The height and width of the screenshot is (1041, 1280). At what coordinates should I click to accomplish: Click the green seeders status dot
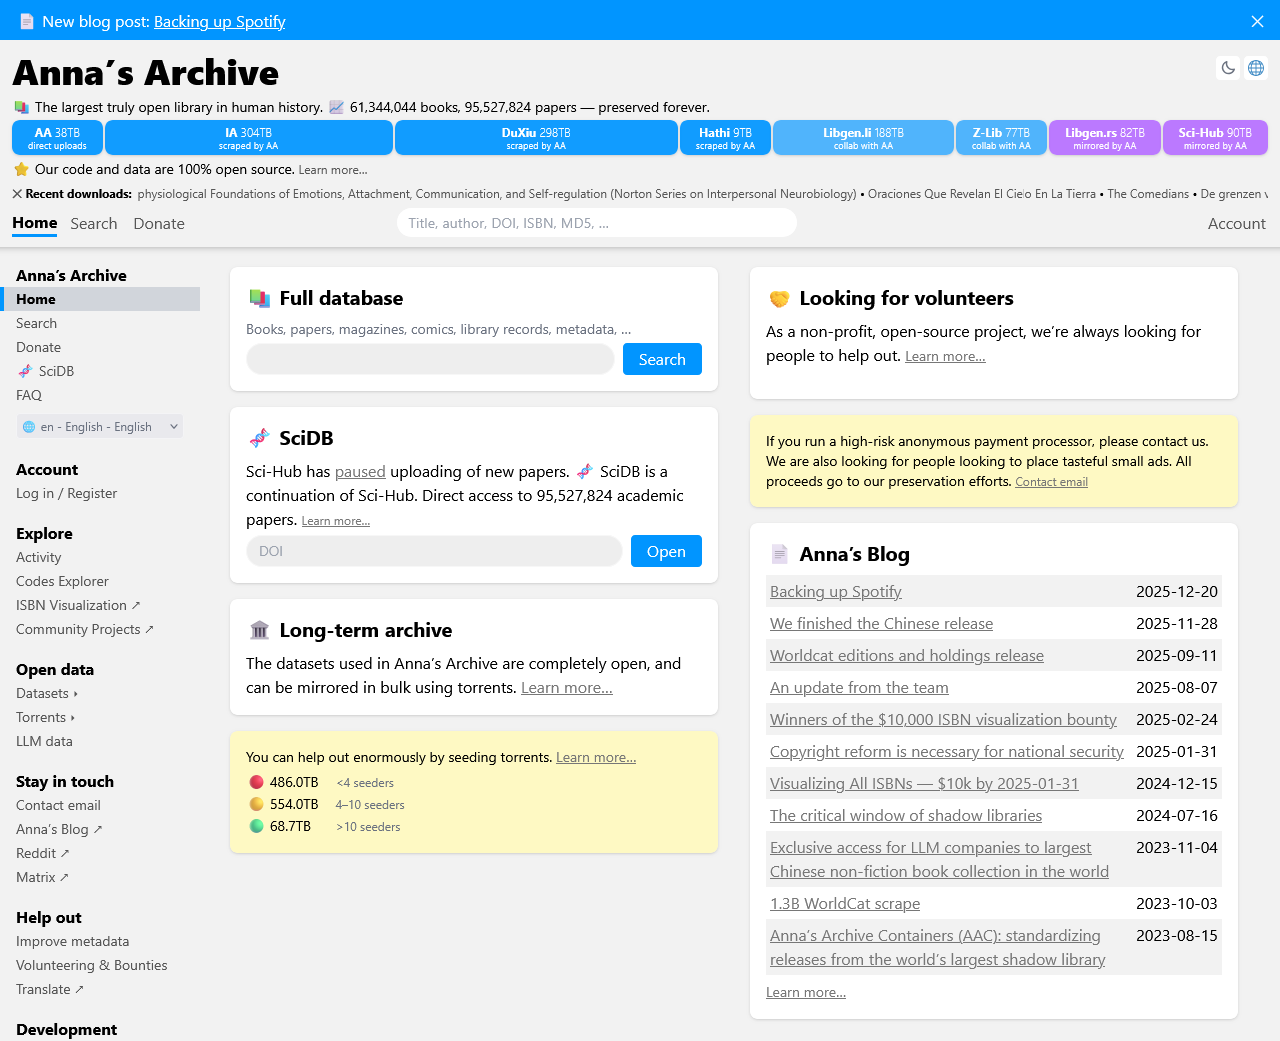[256, 826]
